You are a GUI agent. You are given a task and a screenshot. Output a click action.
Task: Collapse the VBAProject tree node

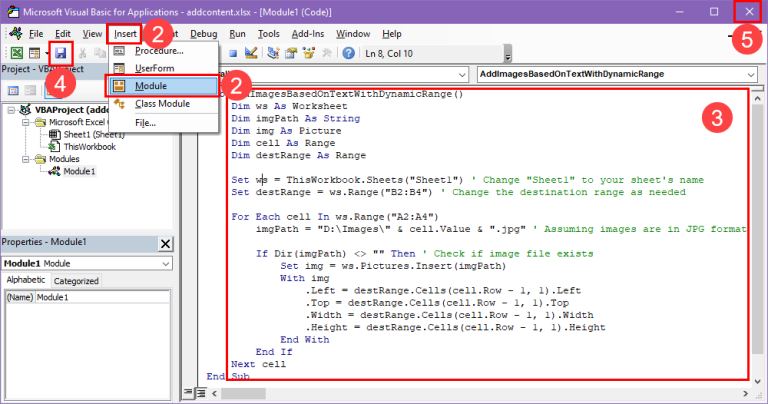(x=11, y=110)
